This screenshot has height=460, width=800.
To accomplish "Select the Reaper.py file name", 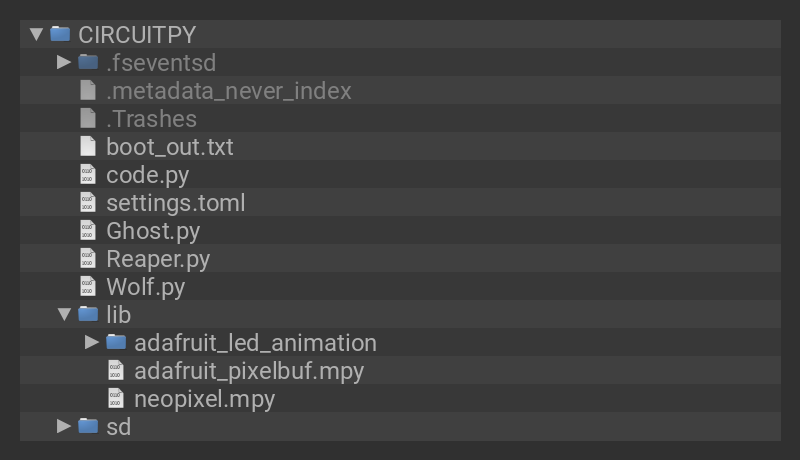I will click(x=158, y=259).
